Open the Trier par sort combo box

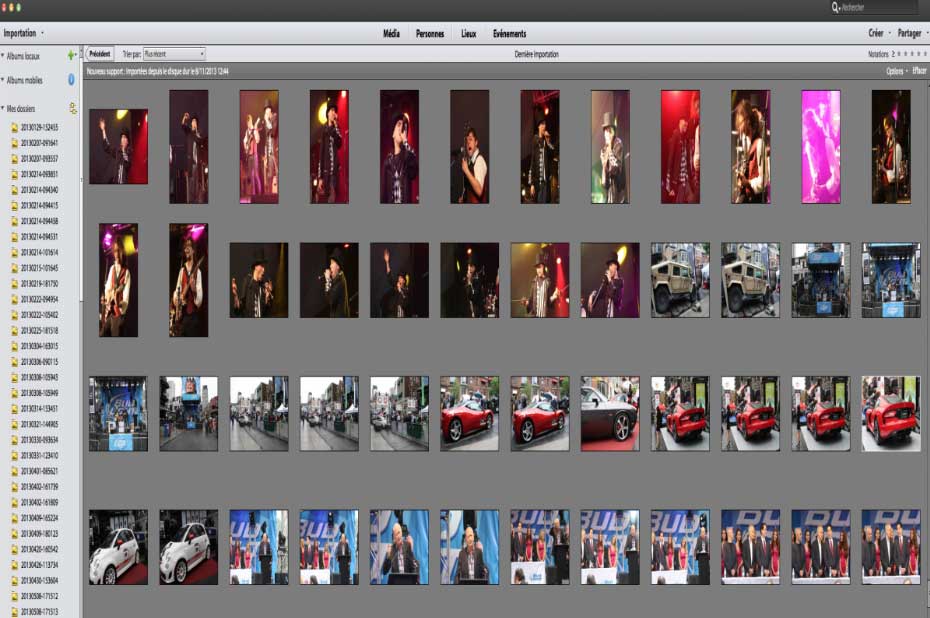pos(174,54)
